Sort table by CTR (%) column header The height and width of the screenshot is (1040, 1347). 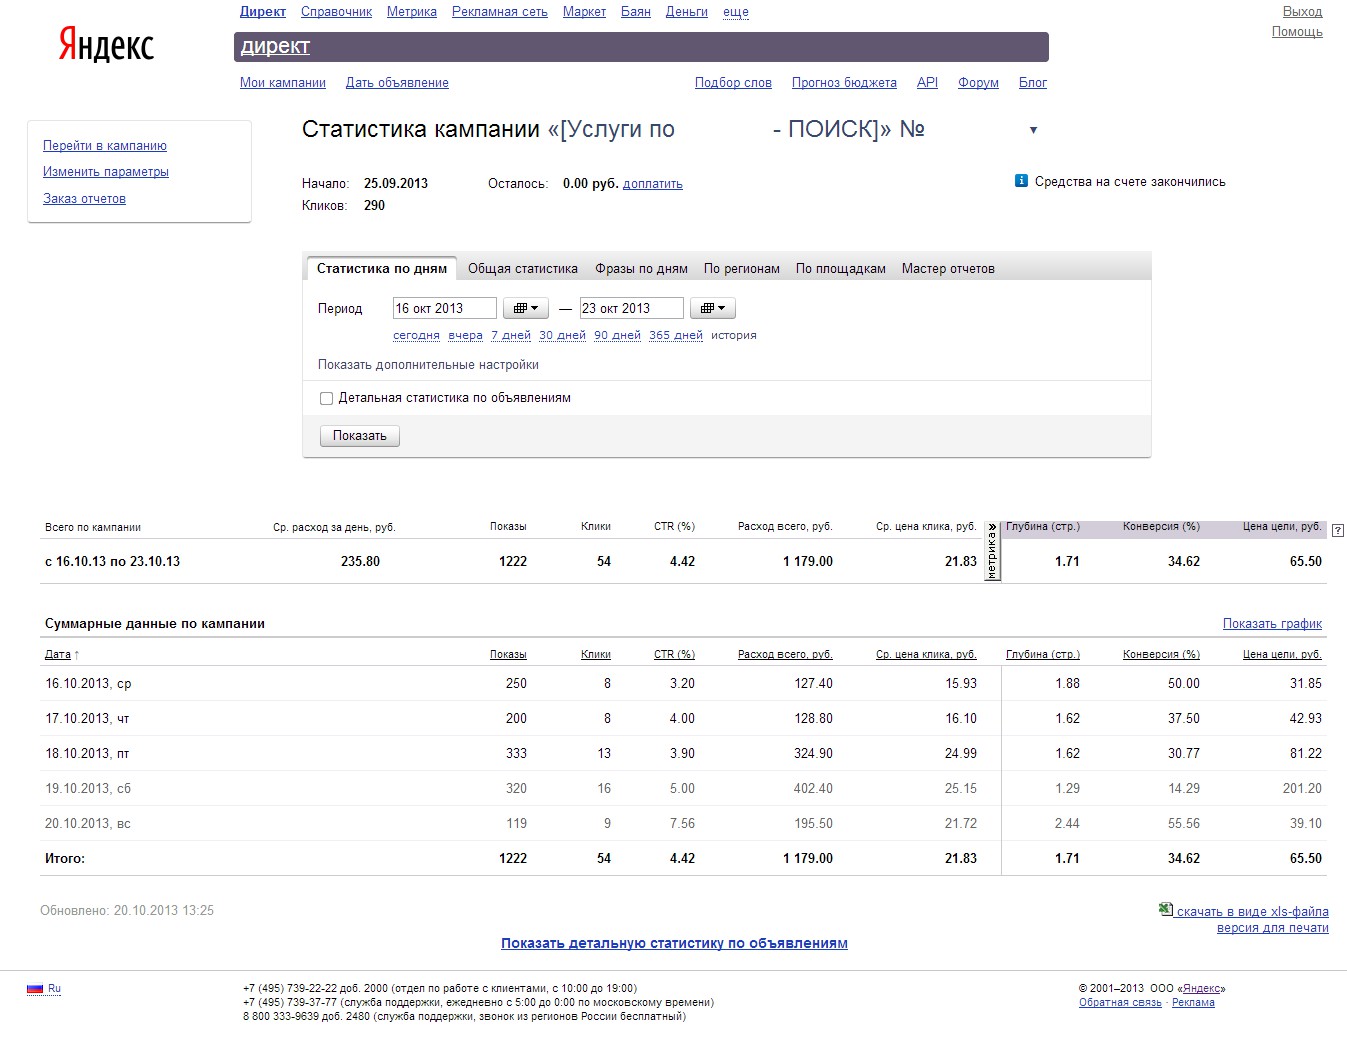(x=674, y=655)
